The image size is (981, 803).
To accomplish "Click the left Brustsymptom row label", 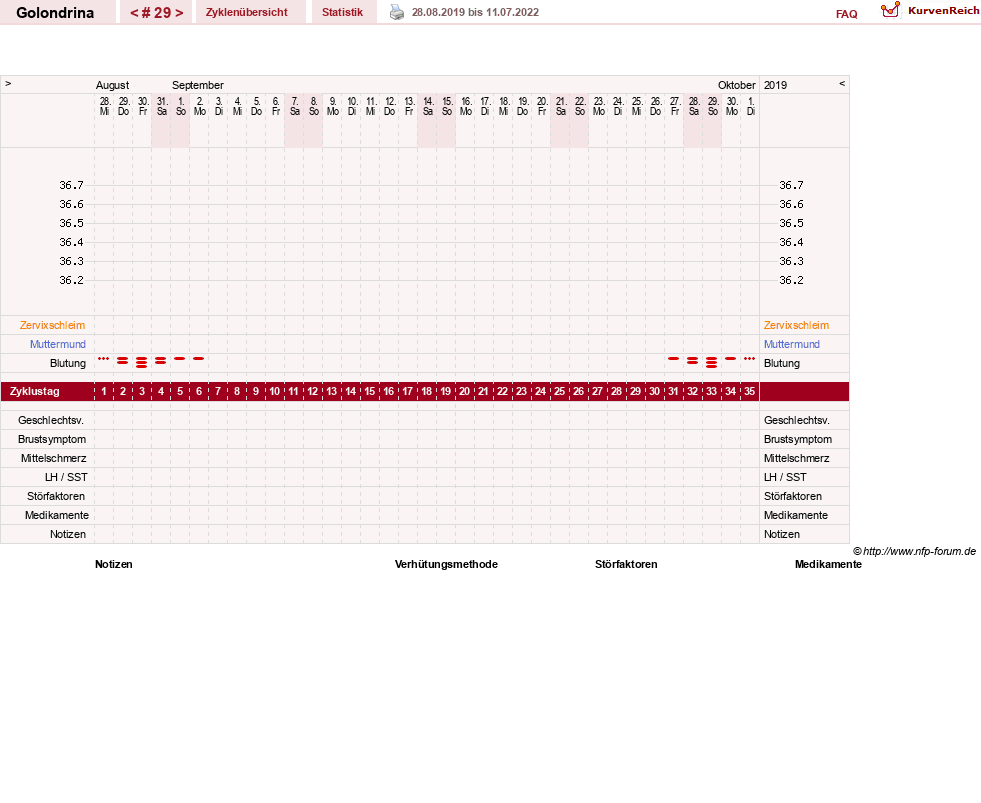I will [52, 439].
